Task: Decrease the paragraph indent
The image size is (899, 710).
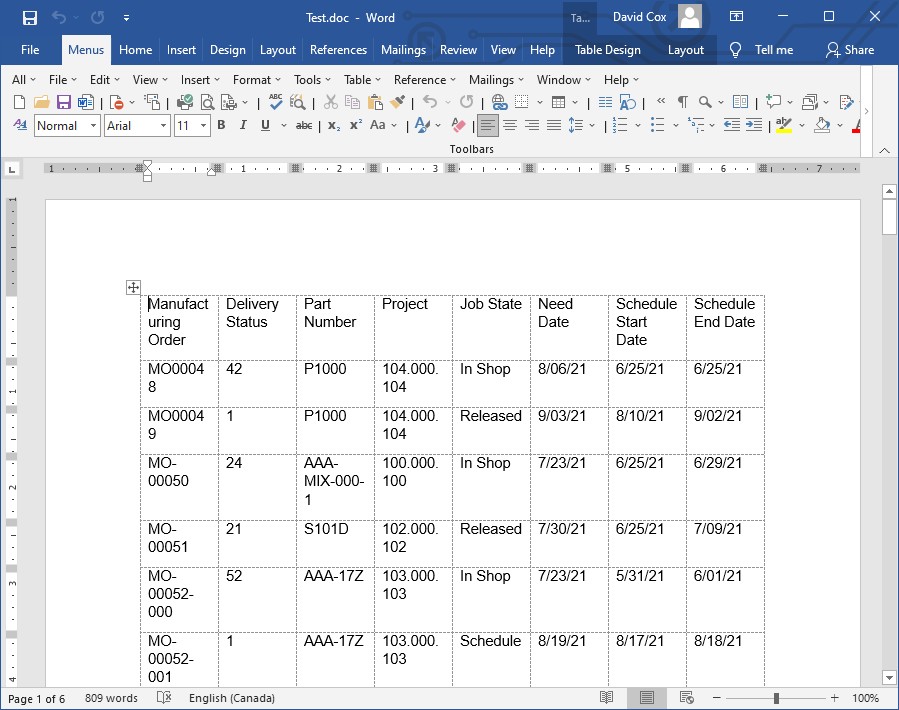Action: [x=732, y=125]
